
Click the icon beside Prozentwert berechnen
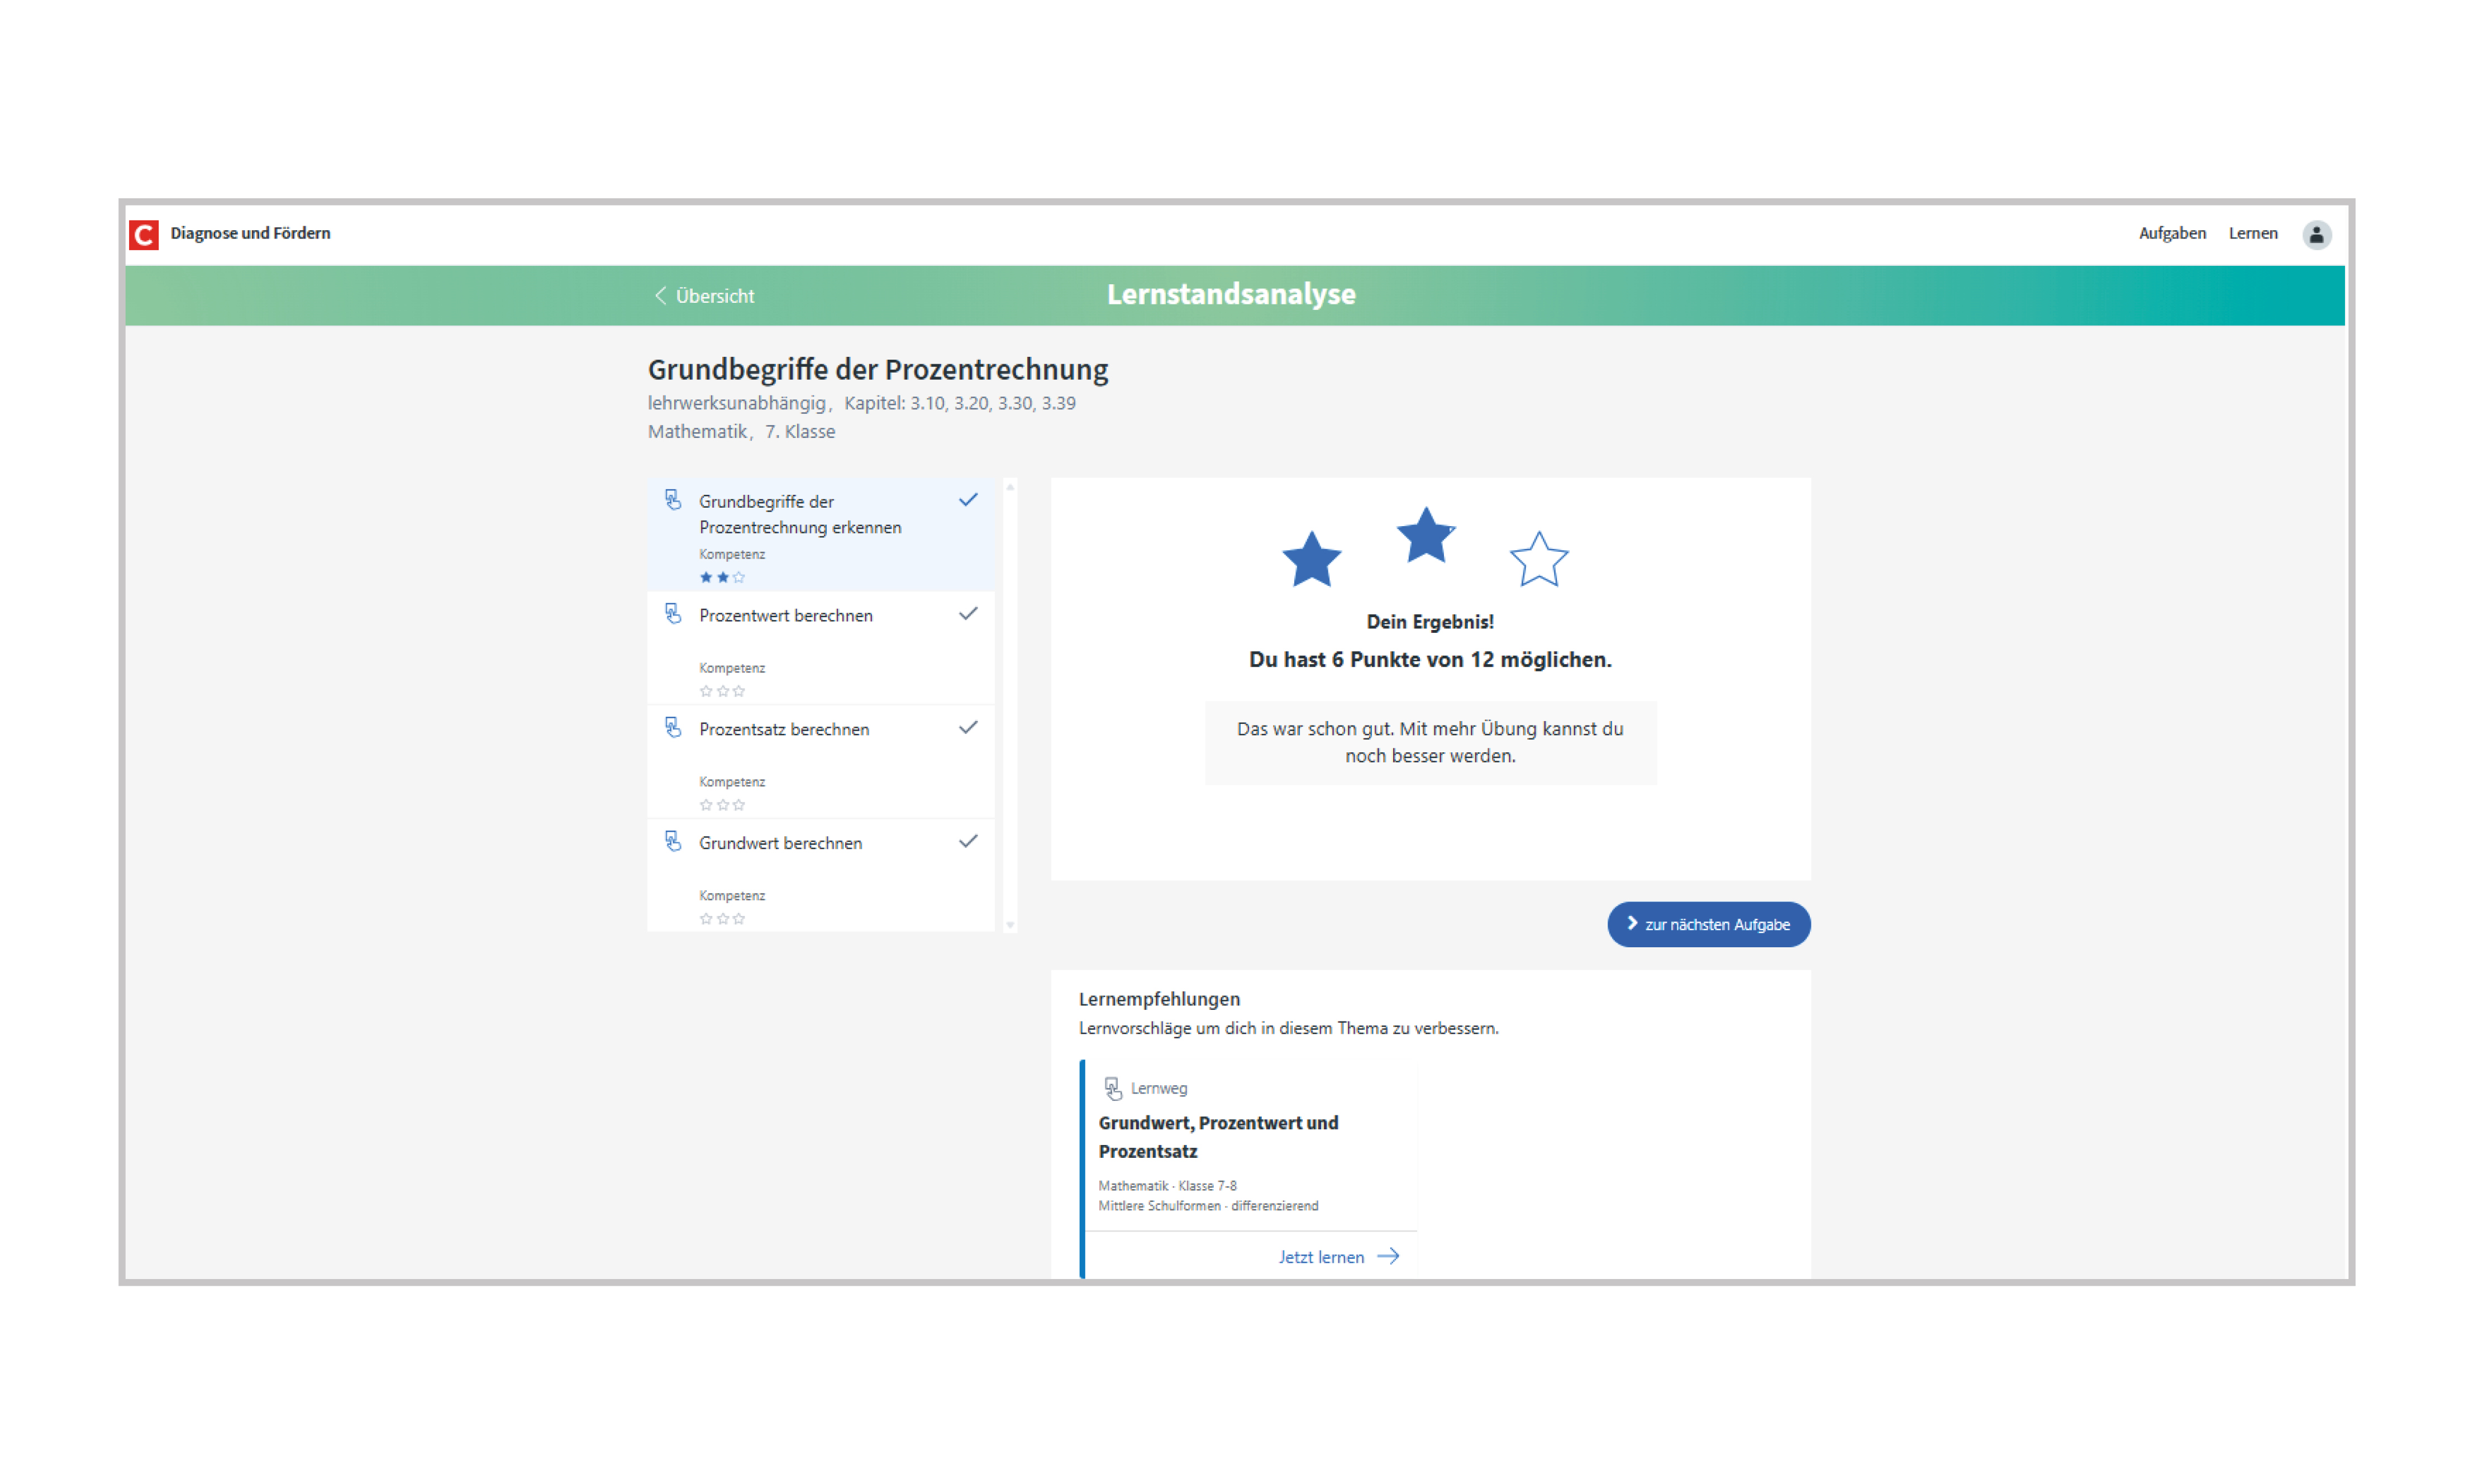coord(673,614)
